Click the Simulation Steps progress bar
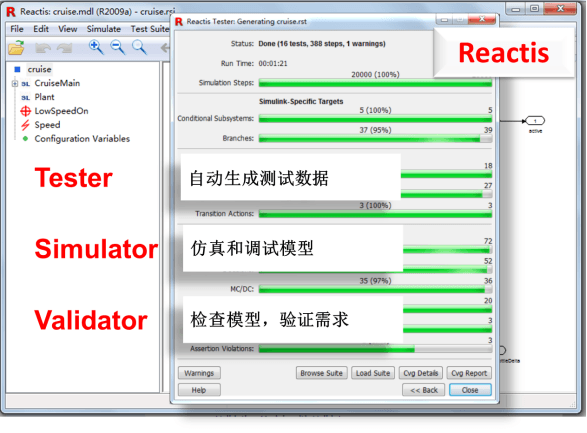Image resolution: width=587 pixels, height=433 pixels. pos(375,83)
